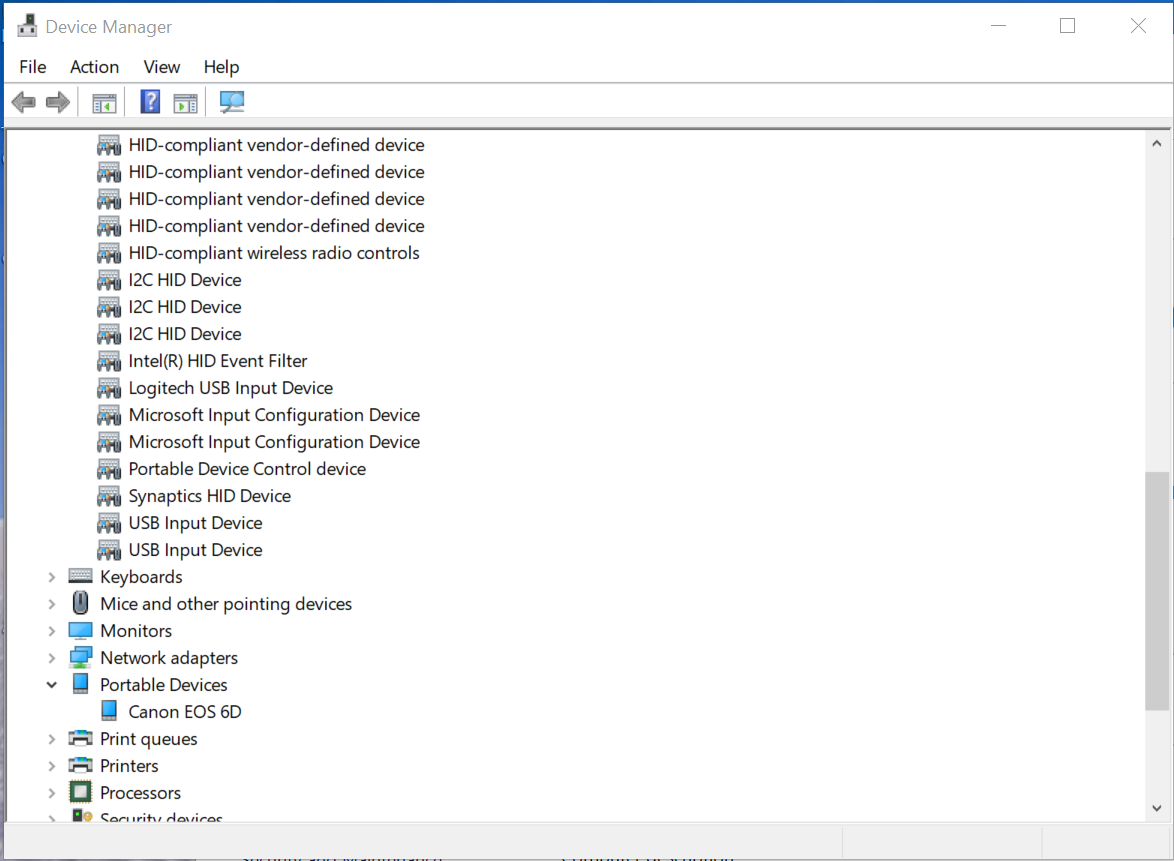
Task: Open the Action menu
Action: pyautogui.click(x=94, y=67)
